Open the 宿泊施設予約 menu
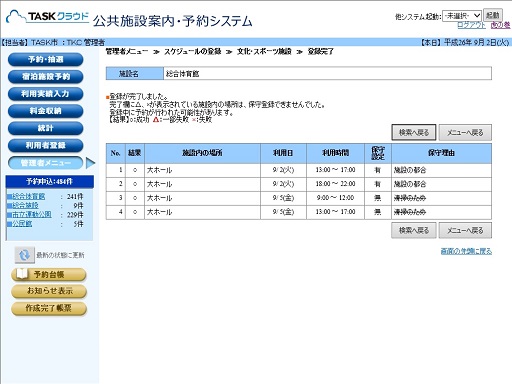Image resolution: width=512 pixels, height=384 pixels. coord(45,77)
